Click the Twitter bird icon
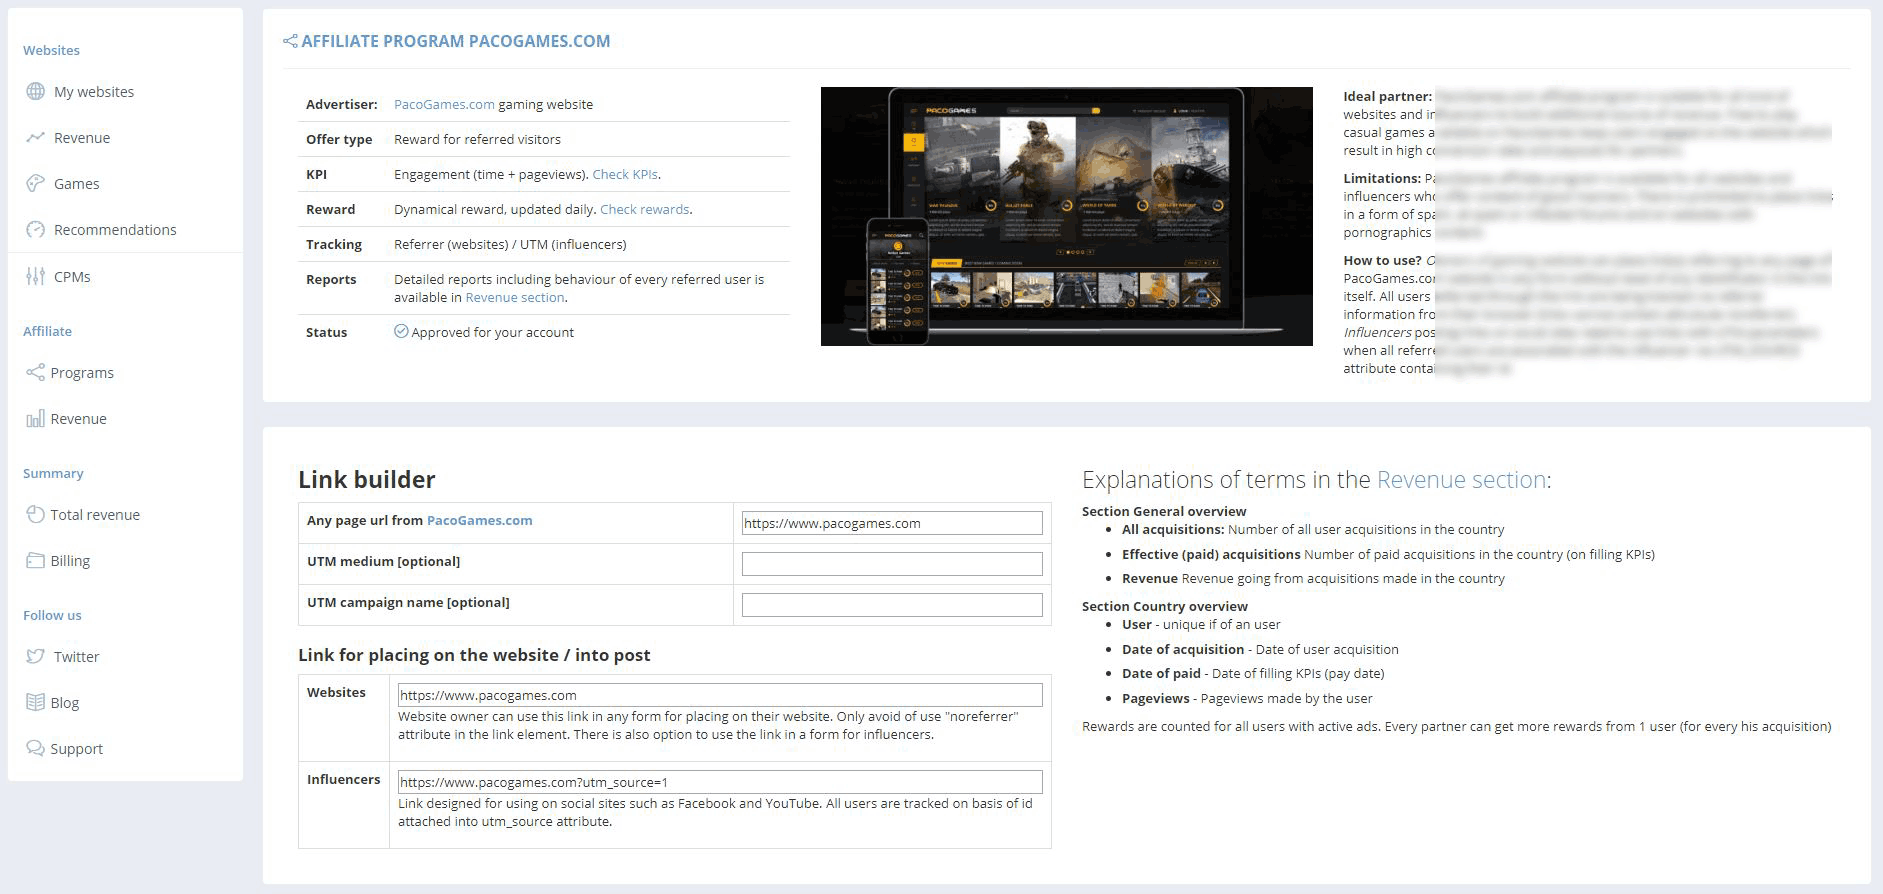This screenshot has width=1883, height=894. point(35,656)
